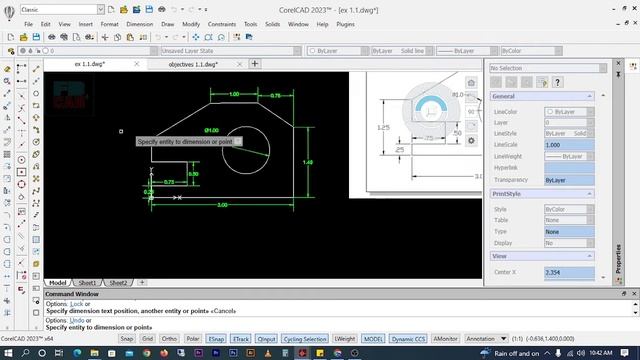Image resolution: width=640 pixels, height=360 pixels.
Task: Click the Undo arrow in the standard toolbar
Action: (158, 37)
